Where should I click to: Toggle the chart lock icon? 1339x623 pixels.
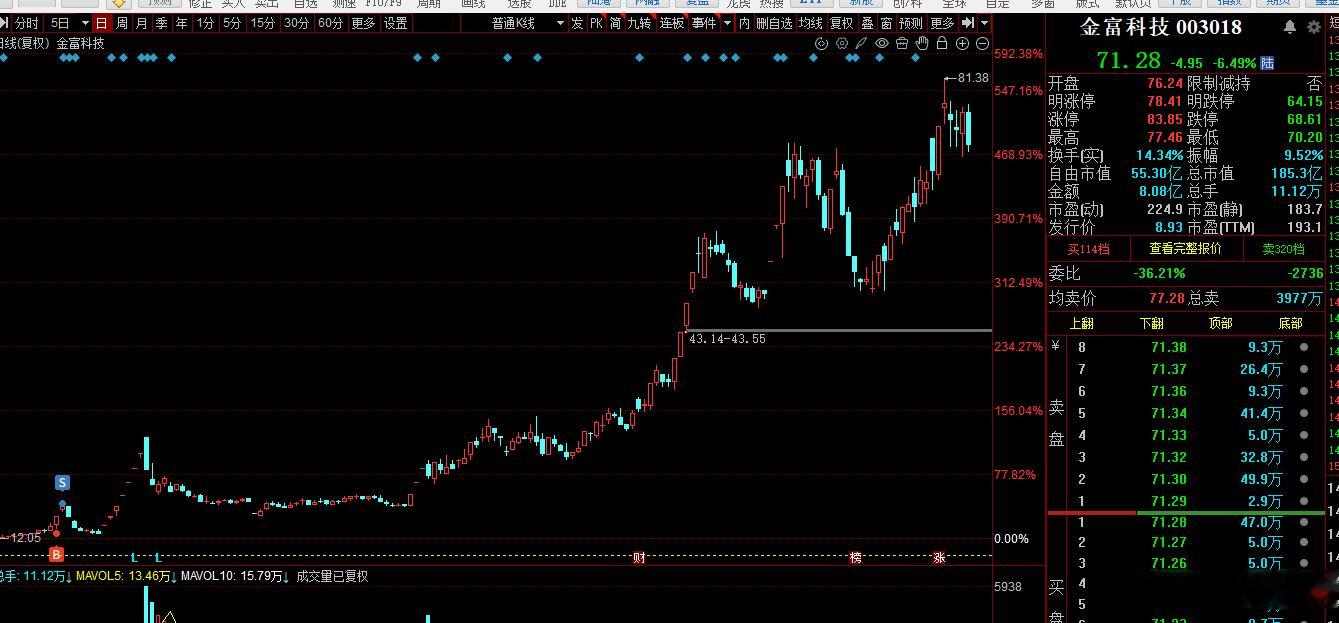942,43
